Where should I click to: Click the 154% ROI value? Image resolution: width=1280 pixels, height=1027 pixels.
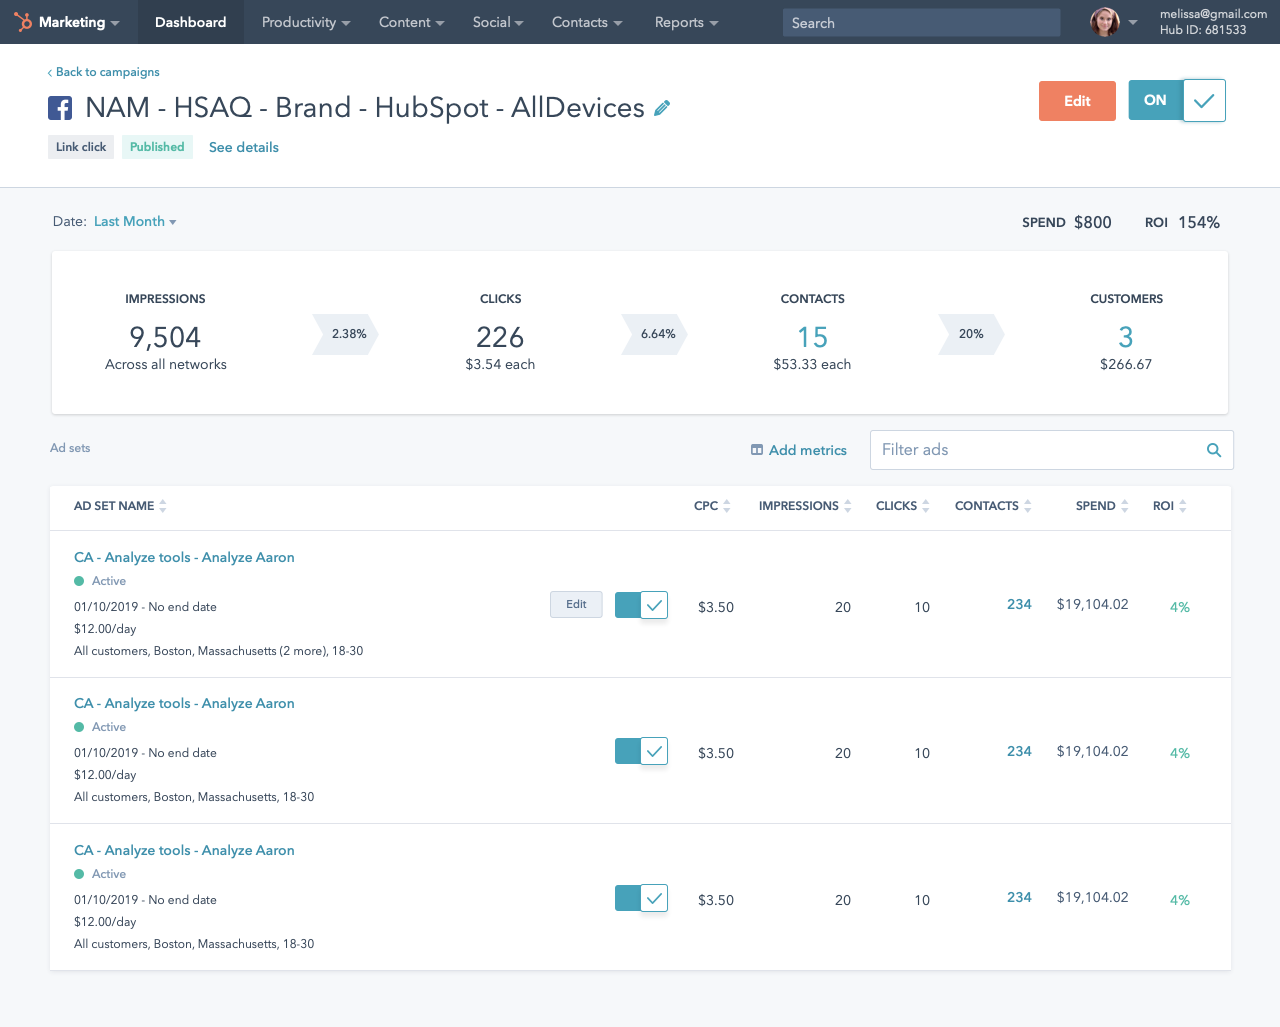[1199, 222]
